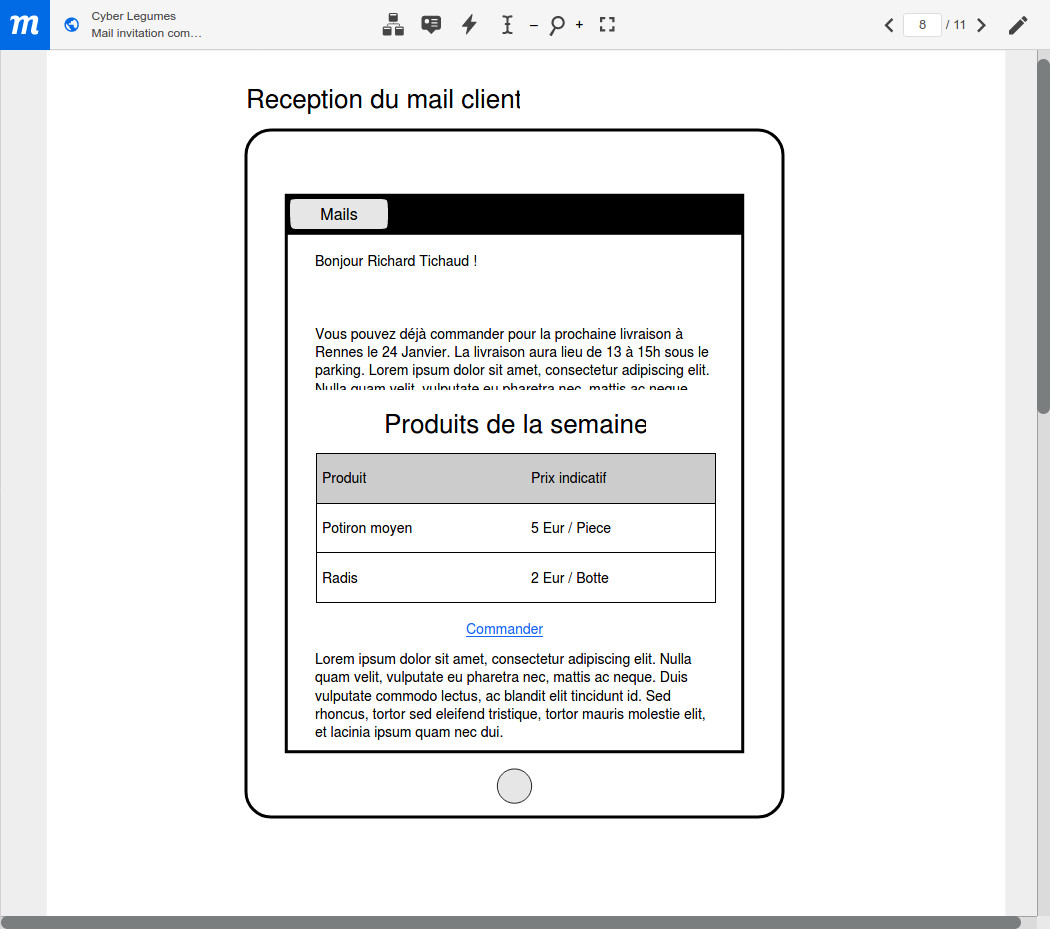Viewport: 1050px width, 929px height.
Task: Select the text cursor tool icon
Action: click(x=507, y=25)
